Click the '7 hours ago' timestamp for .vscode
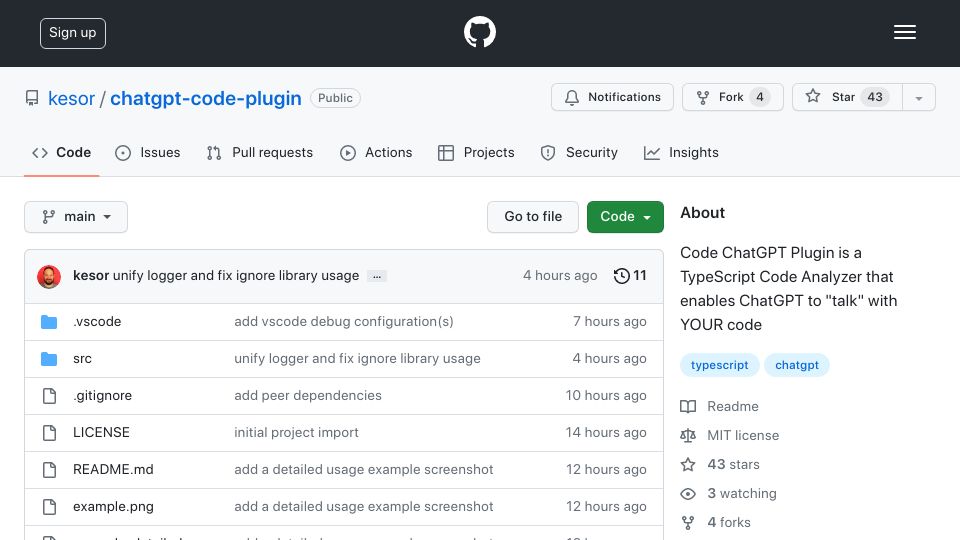 coord(609,321)
